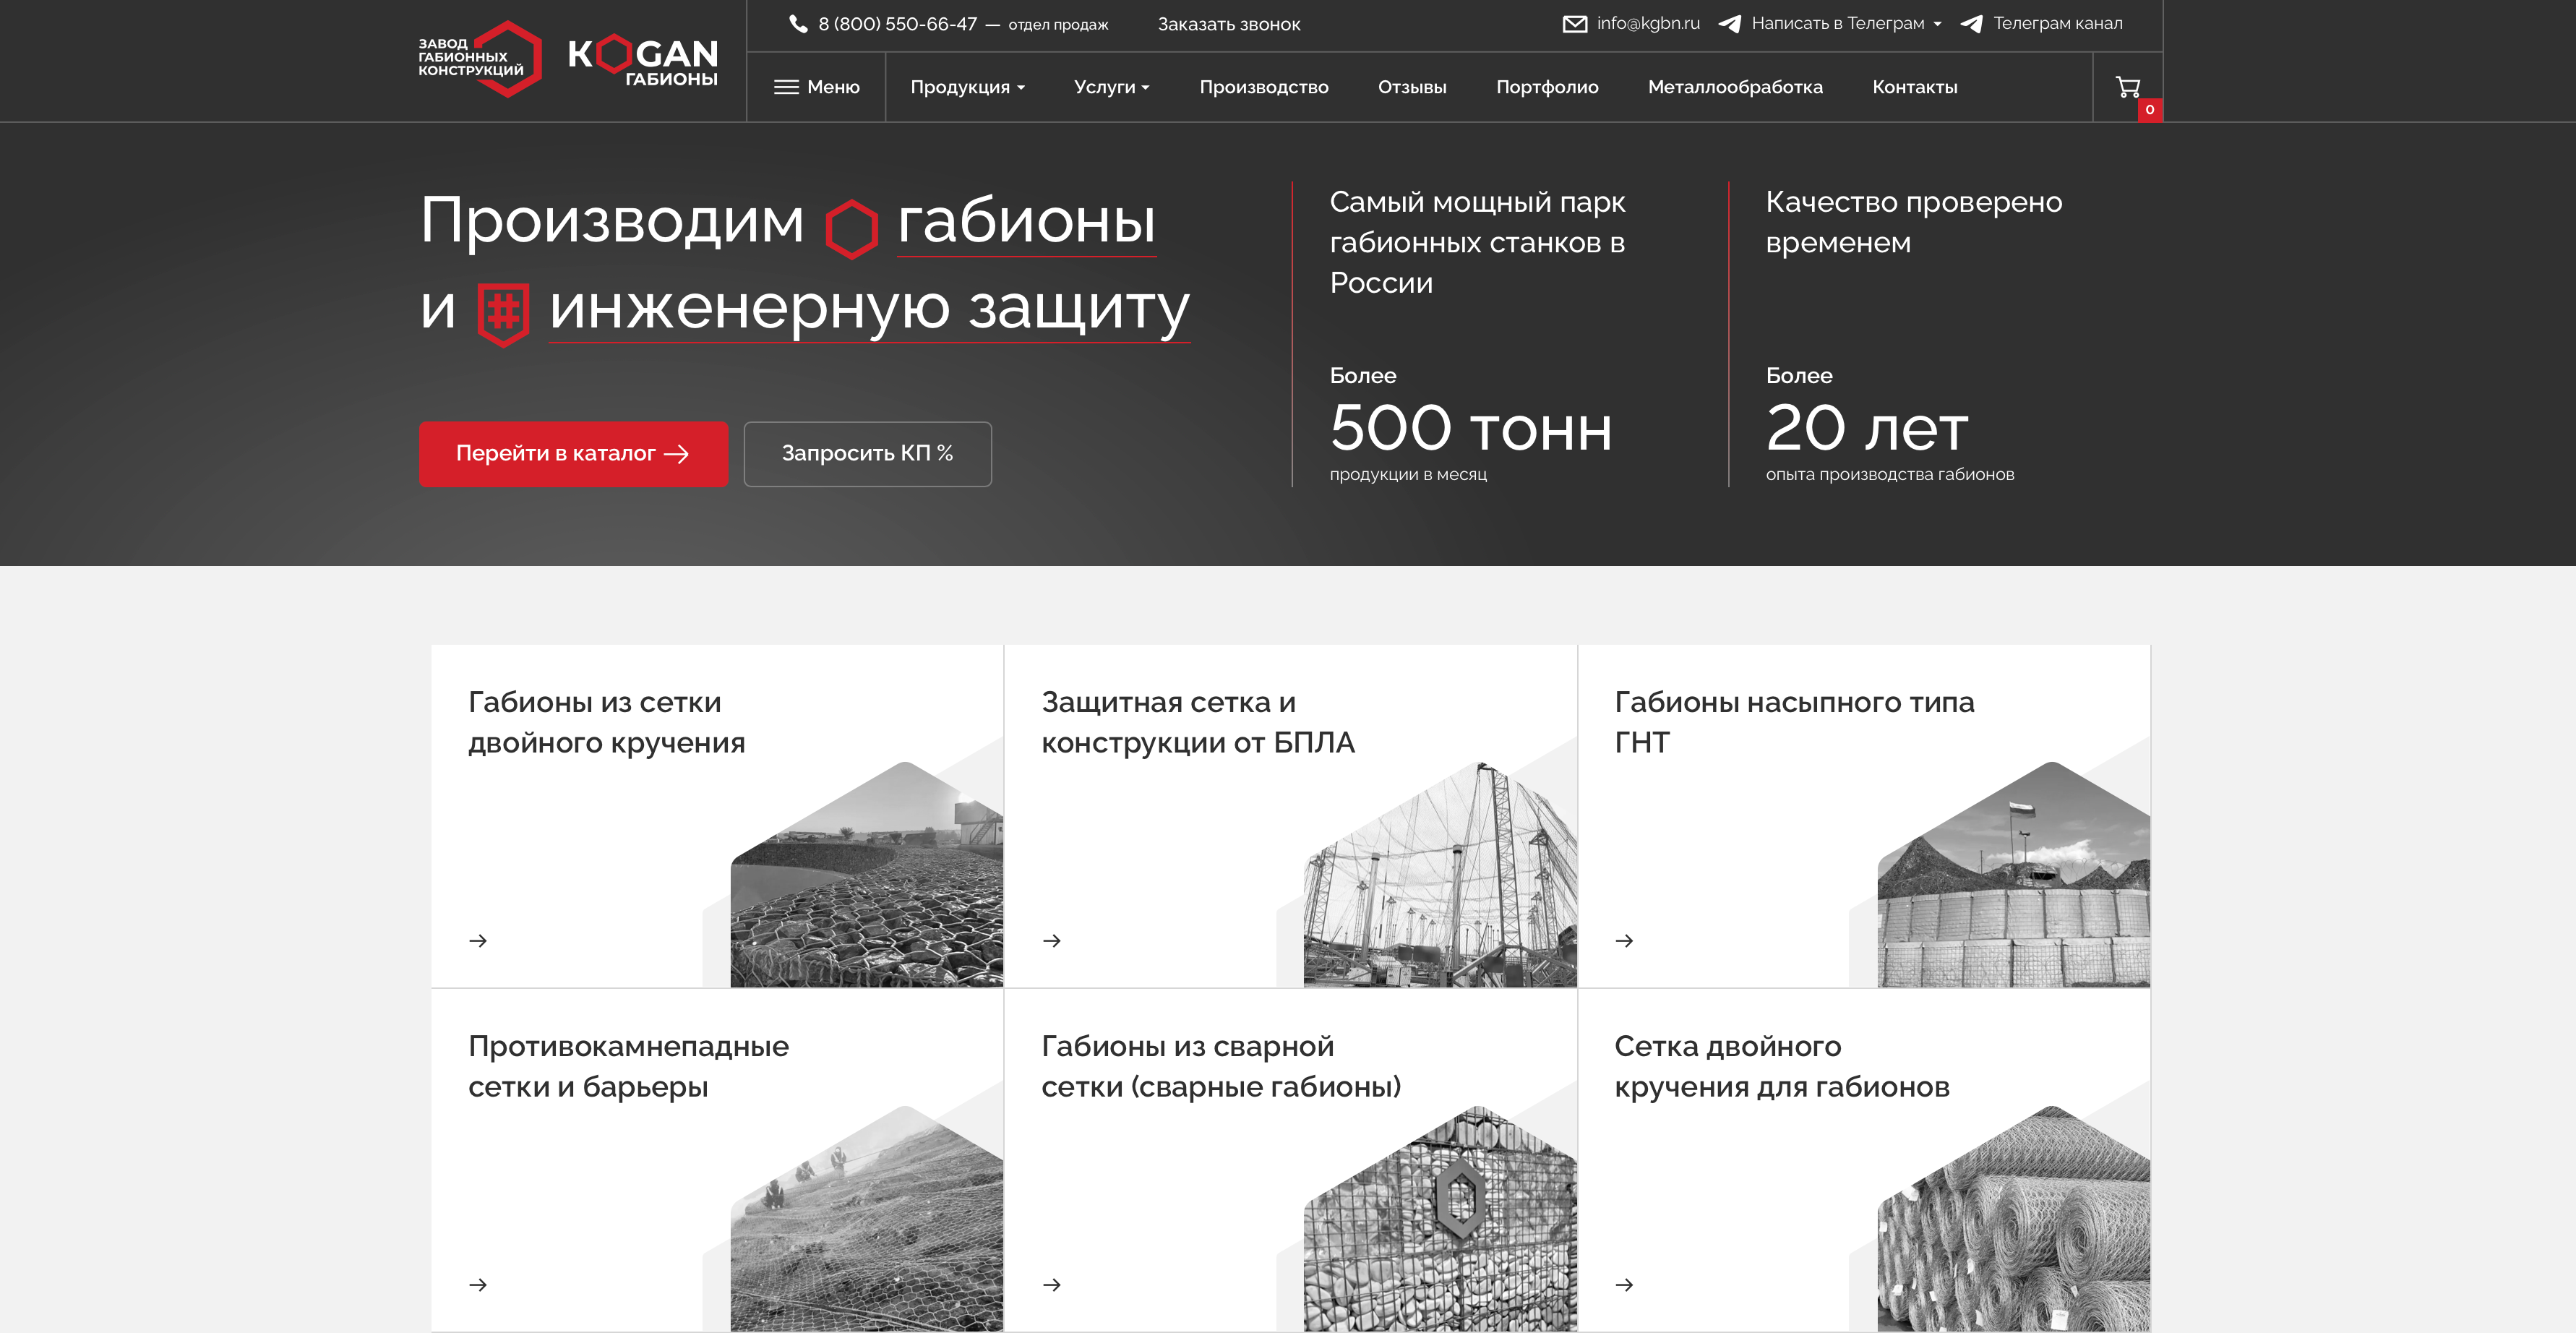Click the phone handset icon

(x=798, y=24)
